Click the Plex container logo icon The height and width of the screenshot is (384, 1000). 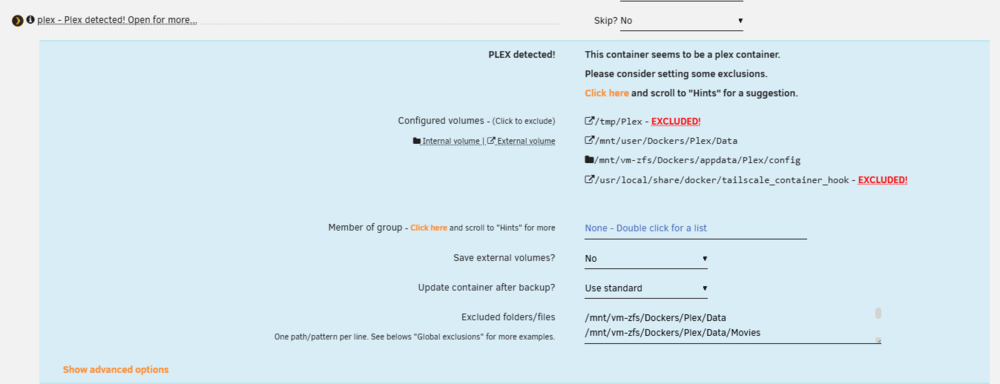[18, 20]
